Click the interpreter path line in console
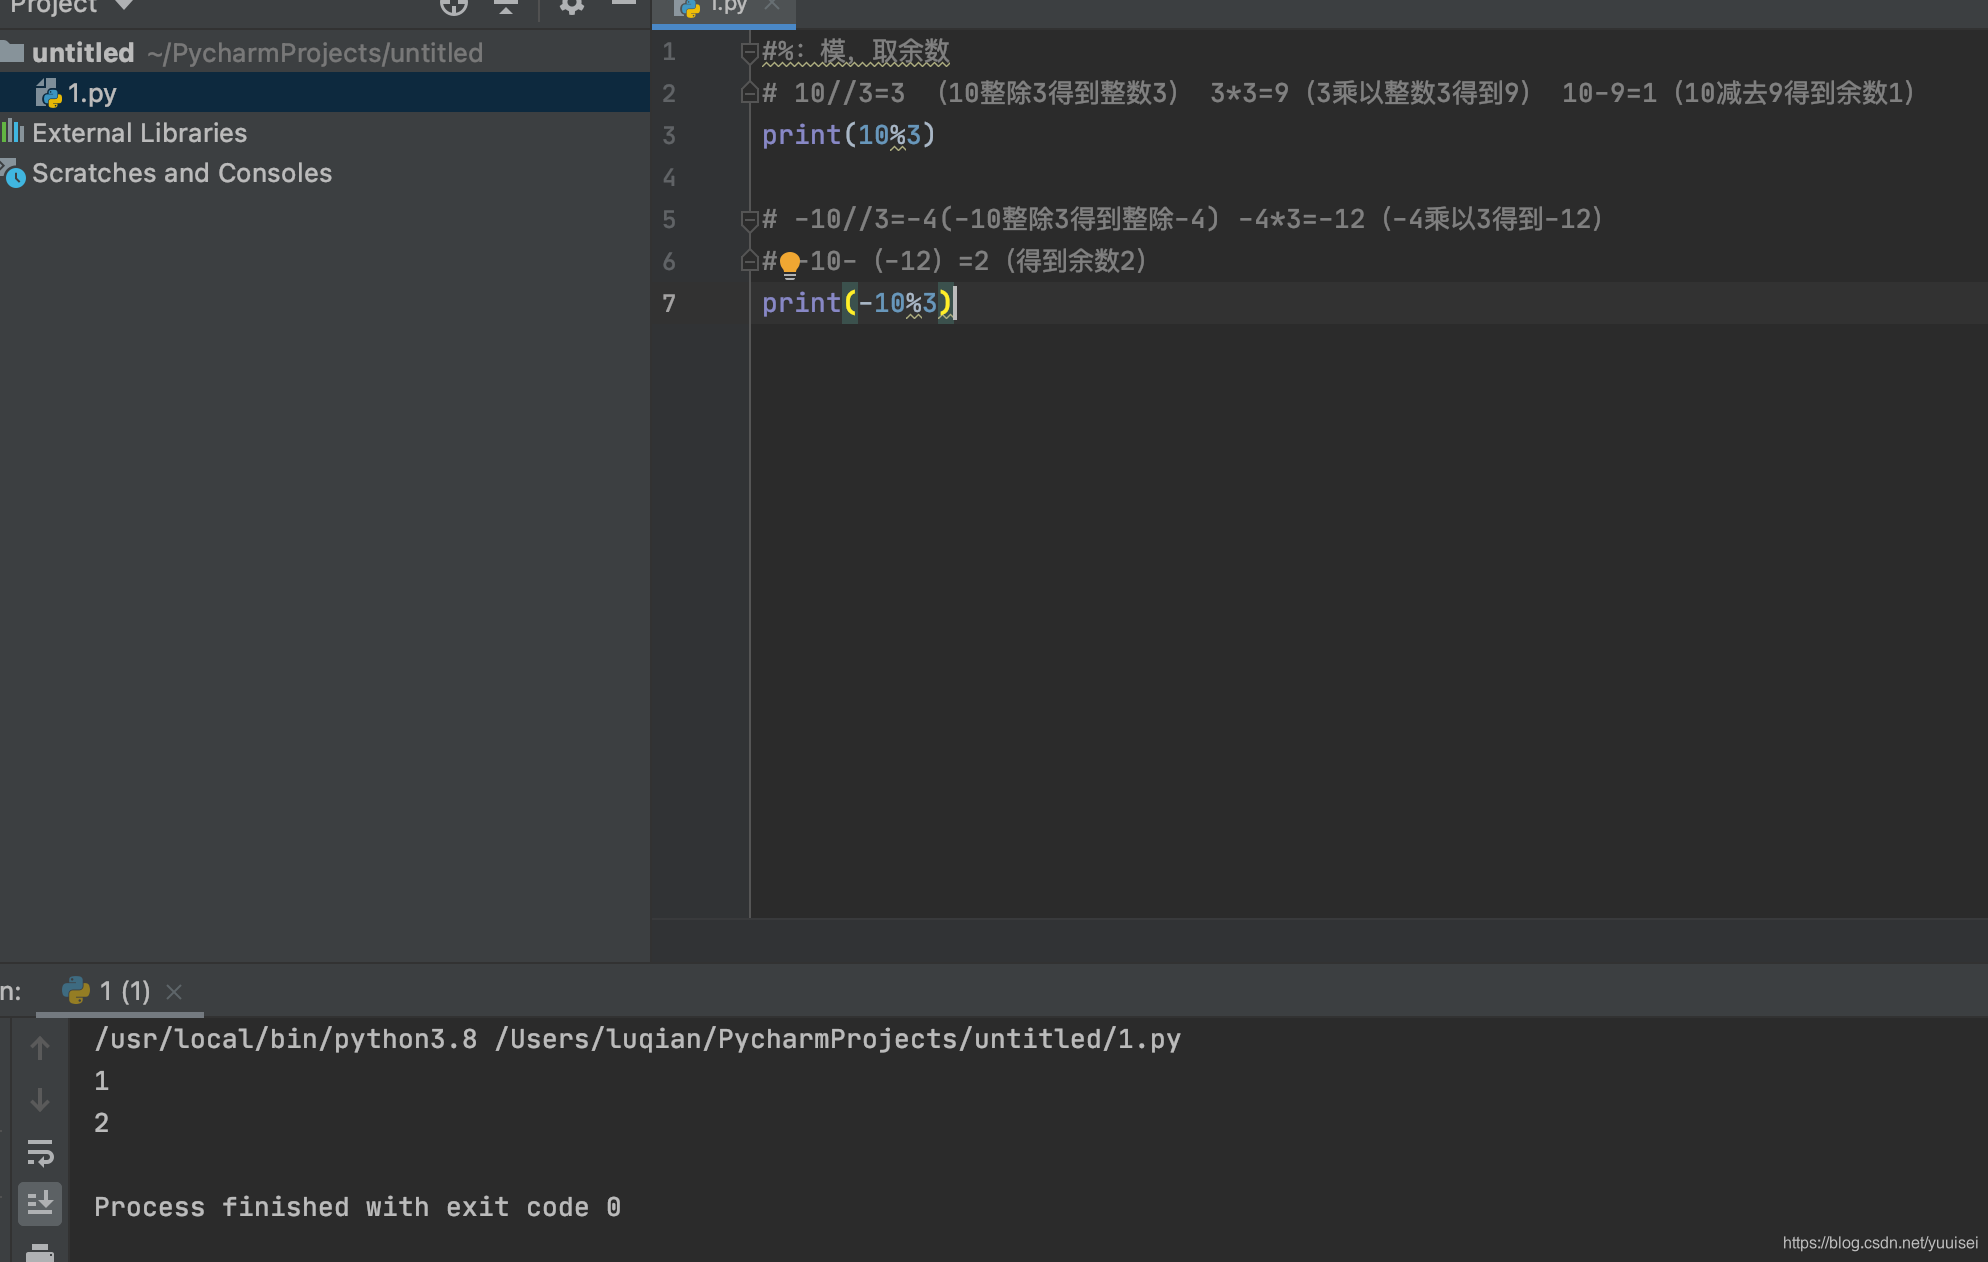 (638, 1039)
